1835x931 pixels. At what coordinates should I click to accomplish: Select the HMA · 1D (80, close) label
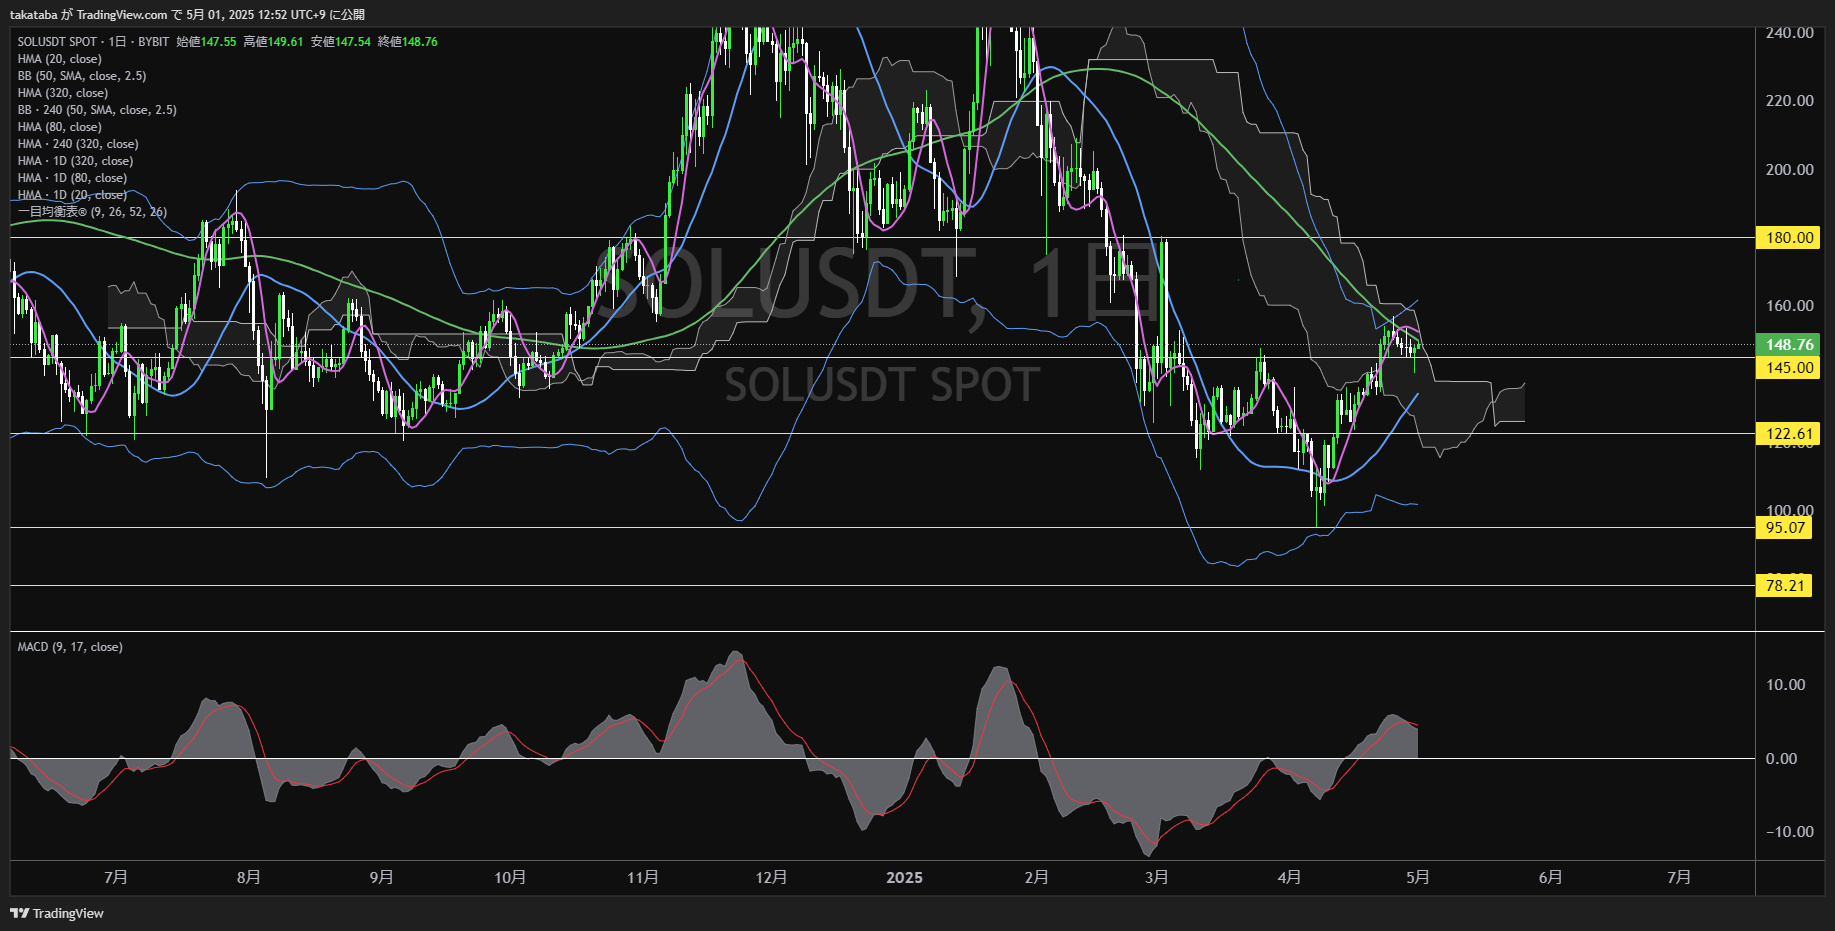coord(72,178)
